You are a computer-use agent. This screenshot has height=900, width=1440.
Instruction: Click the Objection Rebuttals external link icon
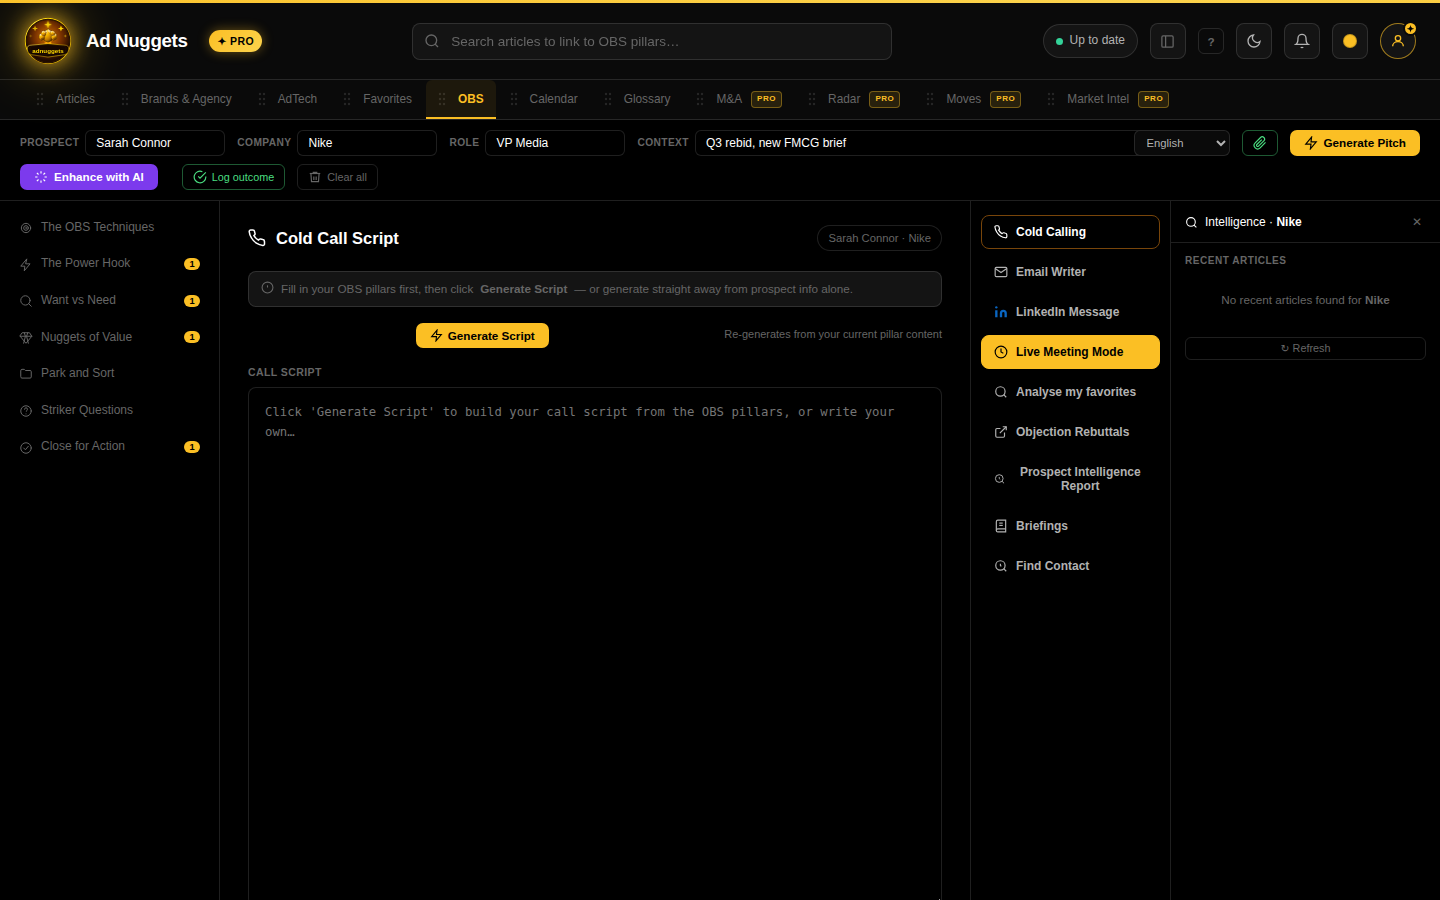(1001, 432)
